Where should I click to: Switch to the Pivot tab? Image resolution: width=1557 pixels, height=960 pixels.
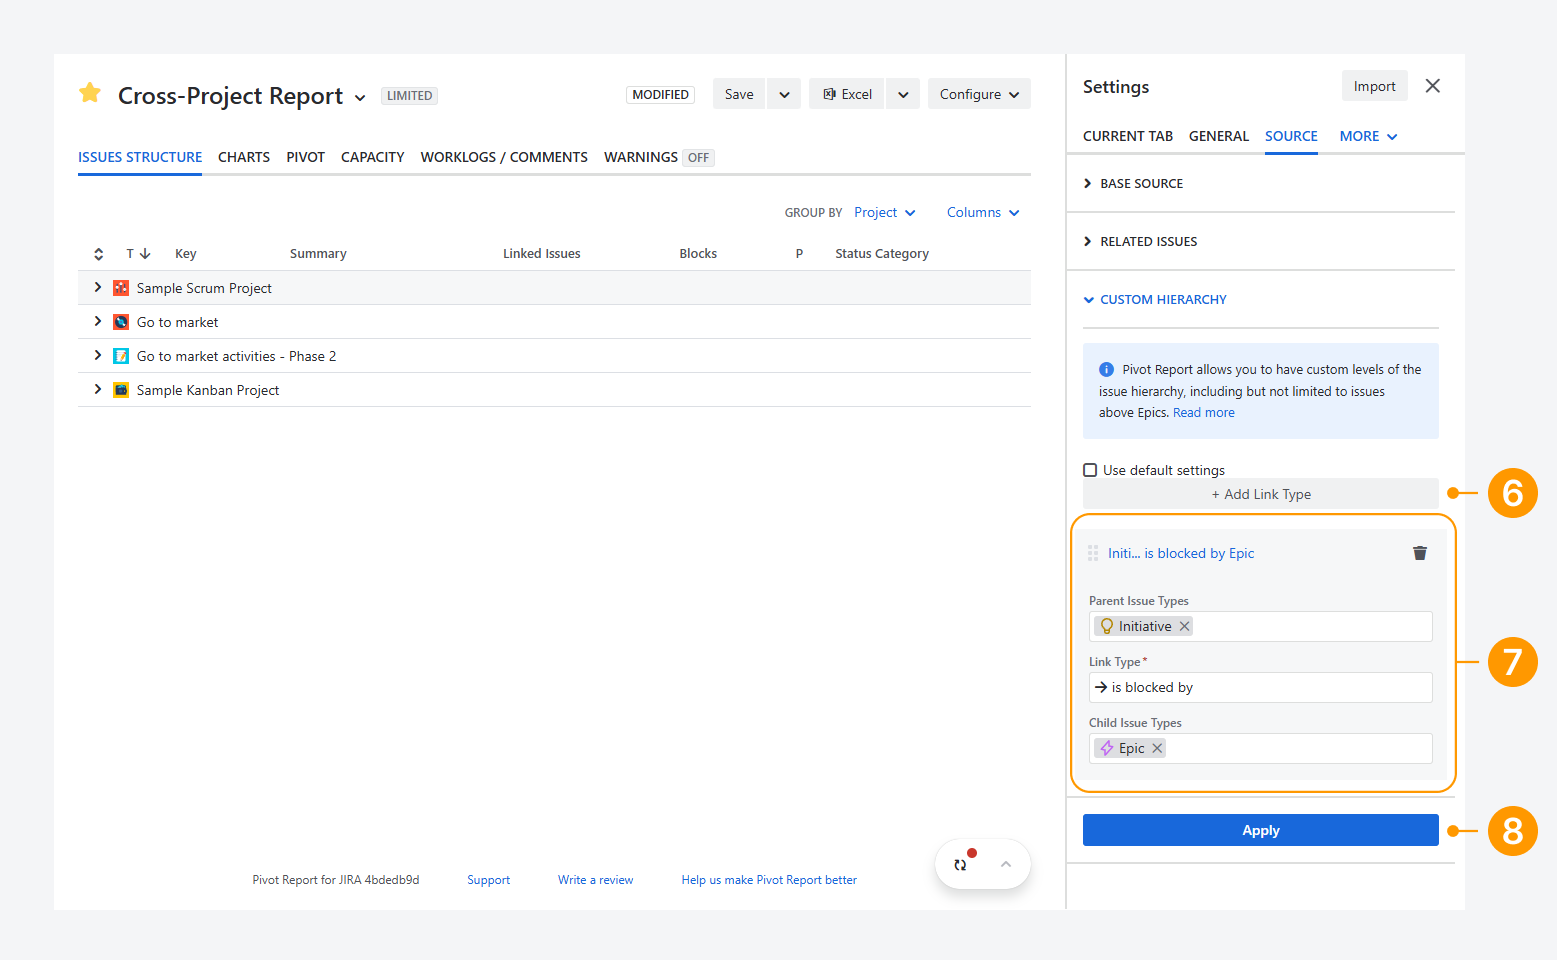pos(306,157)
